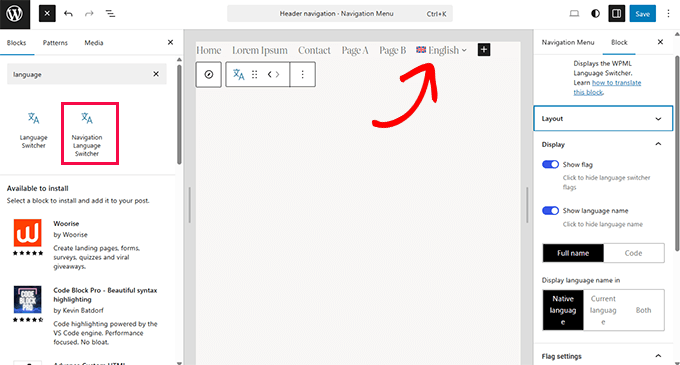Toggle the Show flag switch

pyautogui.click(x=550, y=164)
